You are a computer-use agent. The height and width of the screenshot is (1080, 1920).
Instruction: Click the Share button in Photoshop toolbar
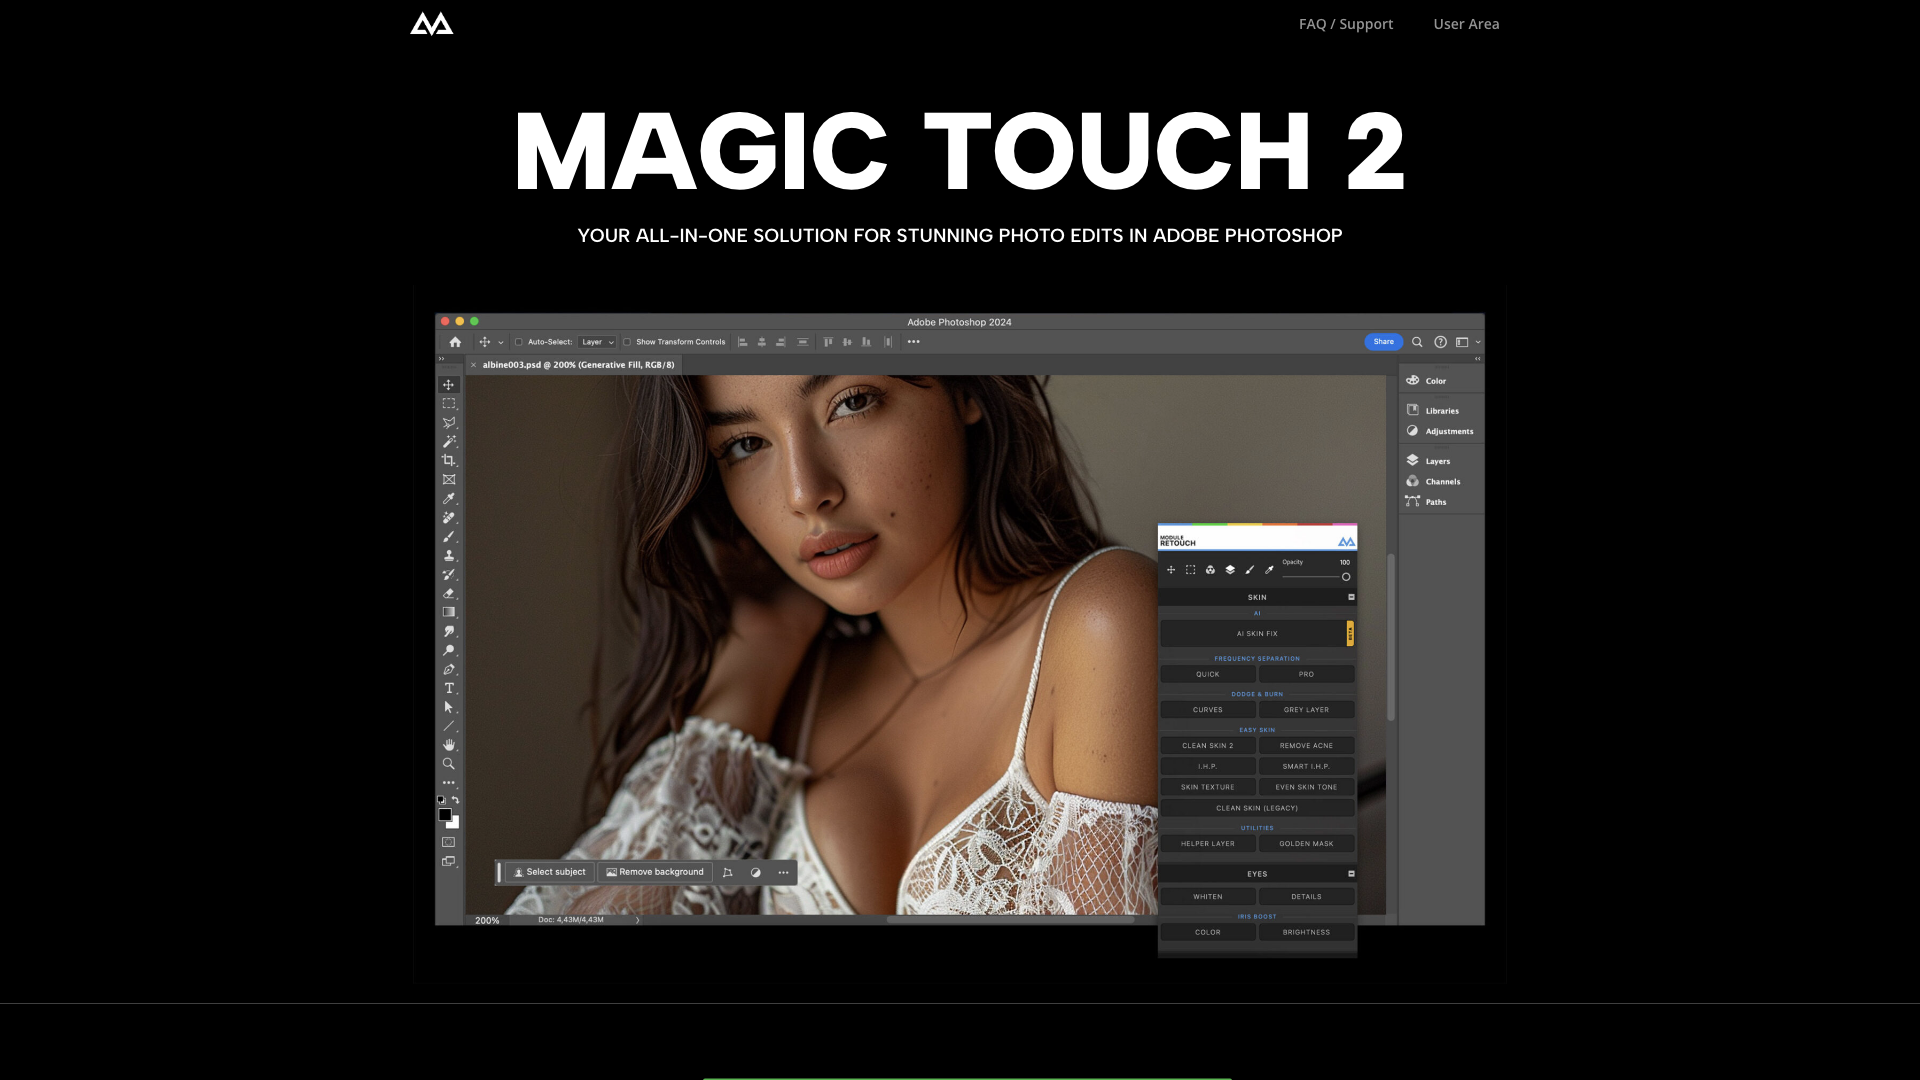(1383, 342)
